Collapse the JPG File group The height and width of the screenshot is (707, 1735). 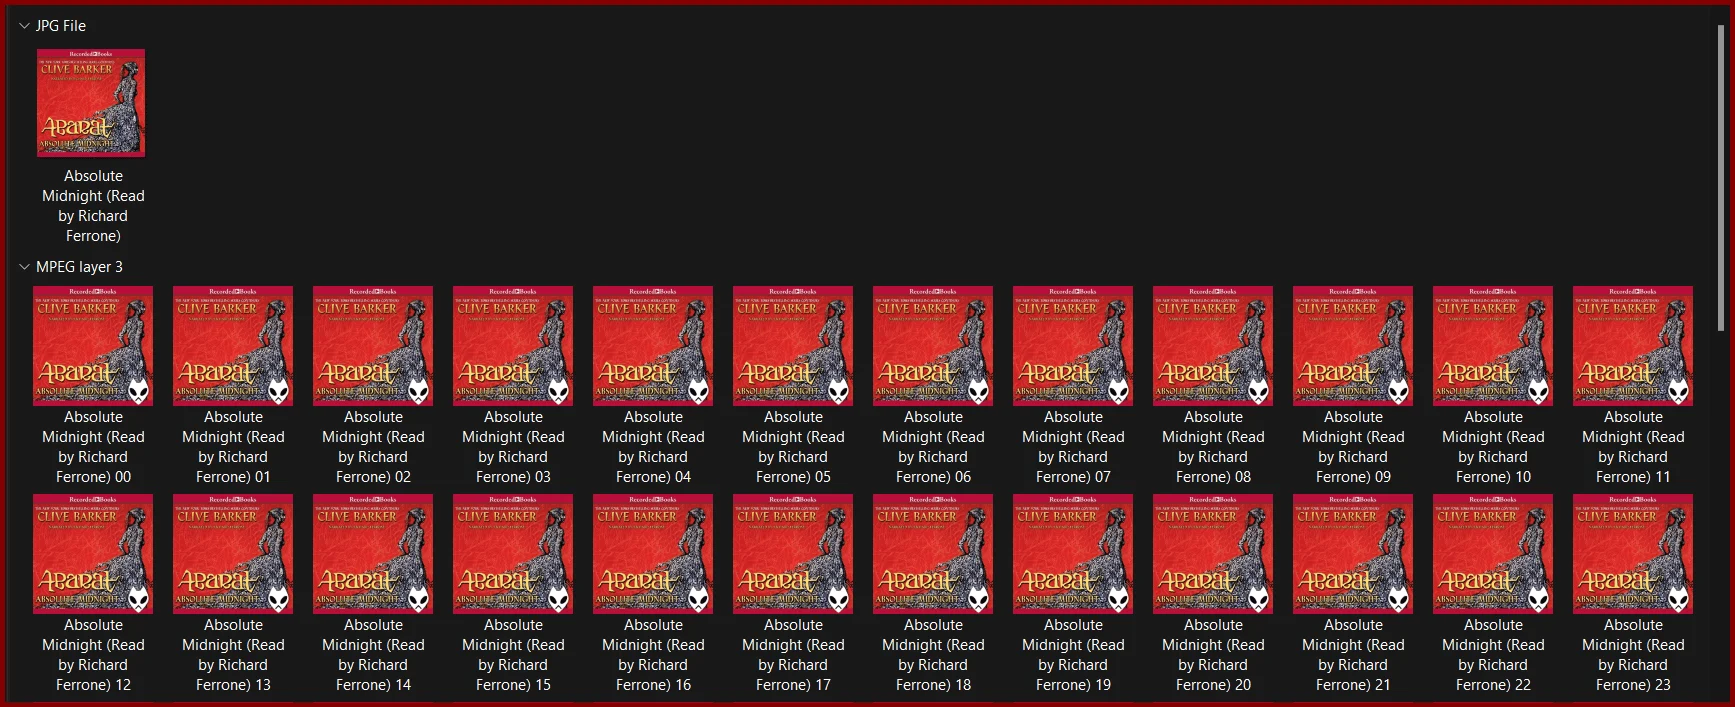24,26
